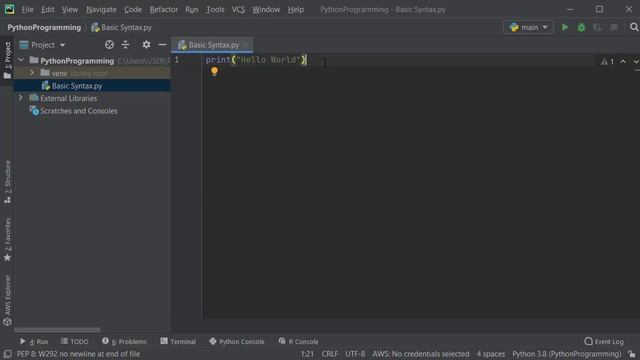Open the Python 3.8 interpreter selector

567,354
